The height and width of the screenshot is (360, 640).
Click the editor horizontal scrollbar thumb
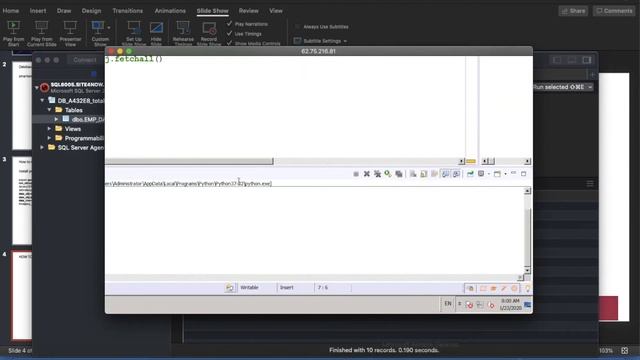tap(189, 161)
